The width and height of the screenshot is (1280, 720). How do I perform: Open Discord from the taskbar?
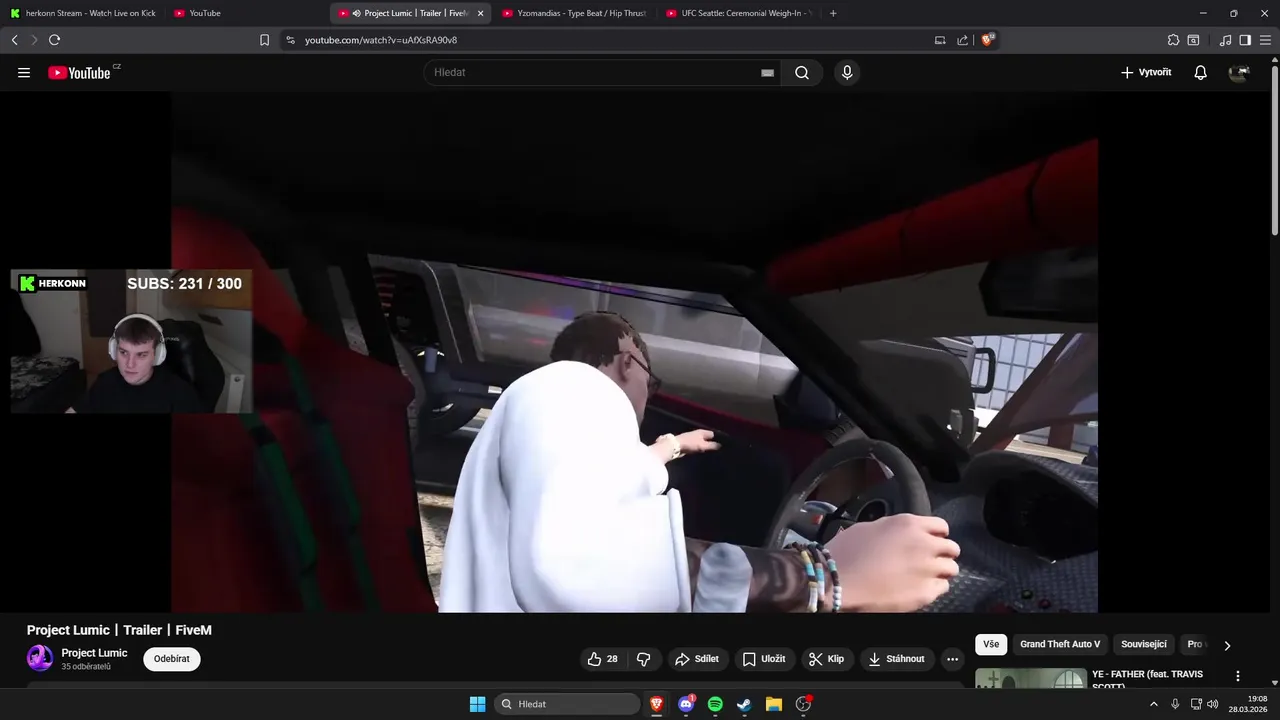point(686,704)
